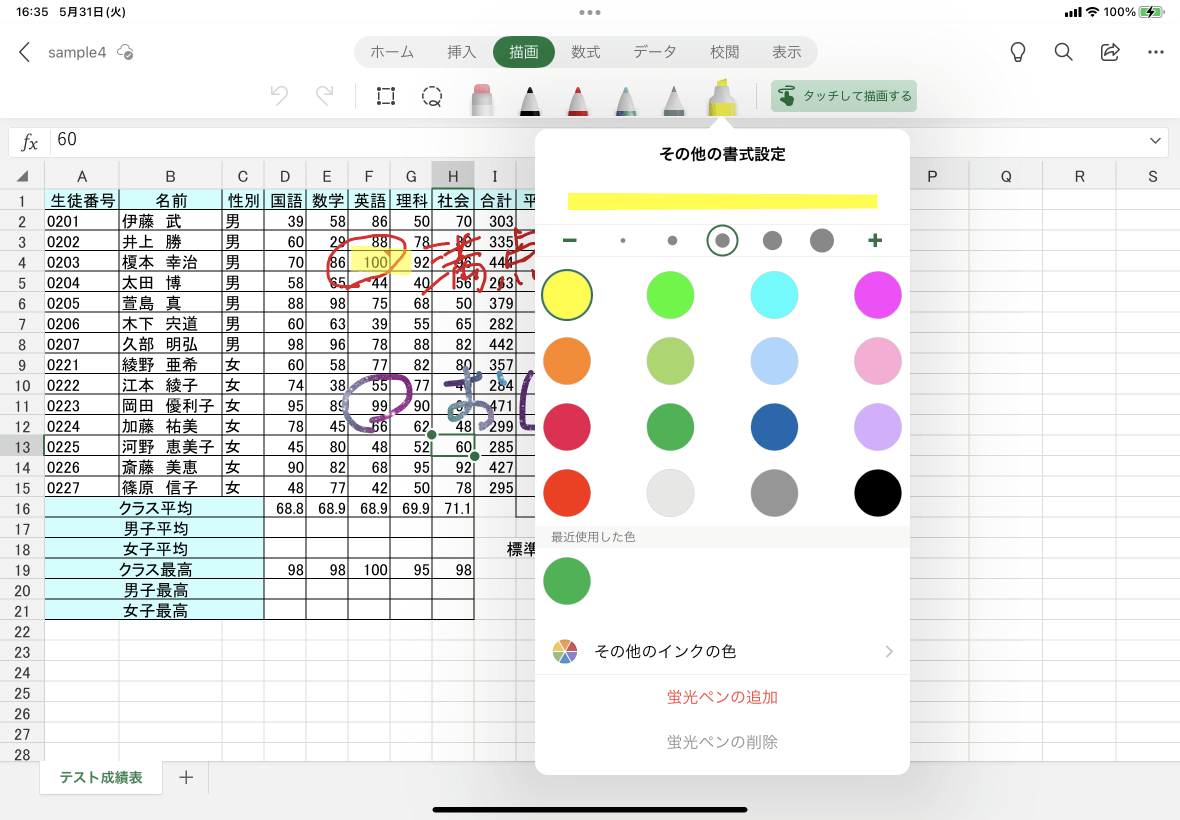The height and width of the screenshot is (820, 1180).
Task: Choose the second smallest thickness dot
Action: 672,241
